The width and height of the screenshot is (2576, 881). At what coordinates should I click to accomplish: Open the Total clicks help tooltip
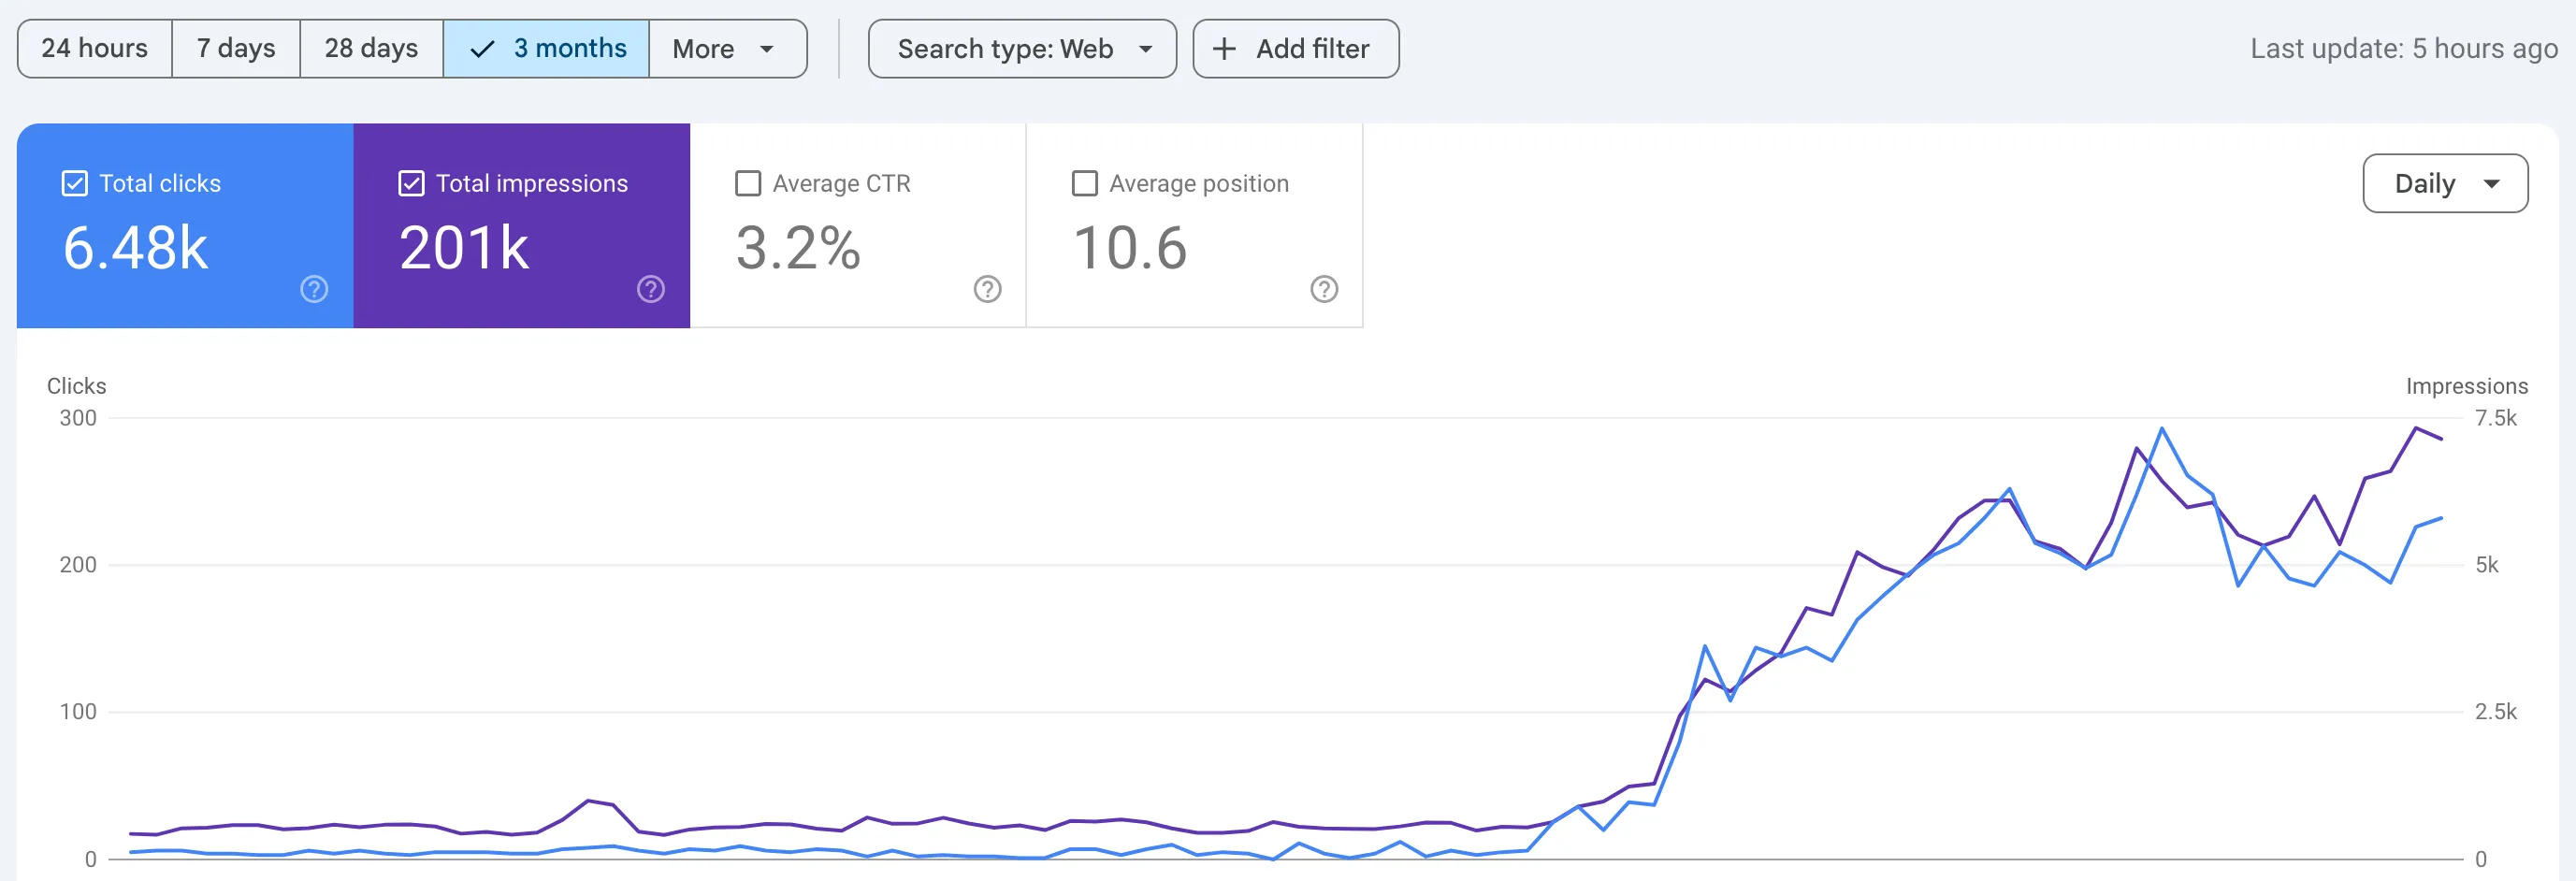313,289
